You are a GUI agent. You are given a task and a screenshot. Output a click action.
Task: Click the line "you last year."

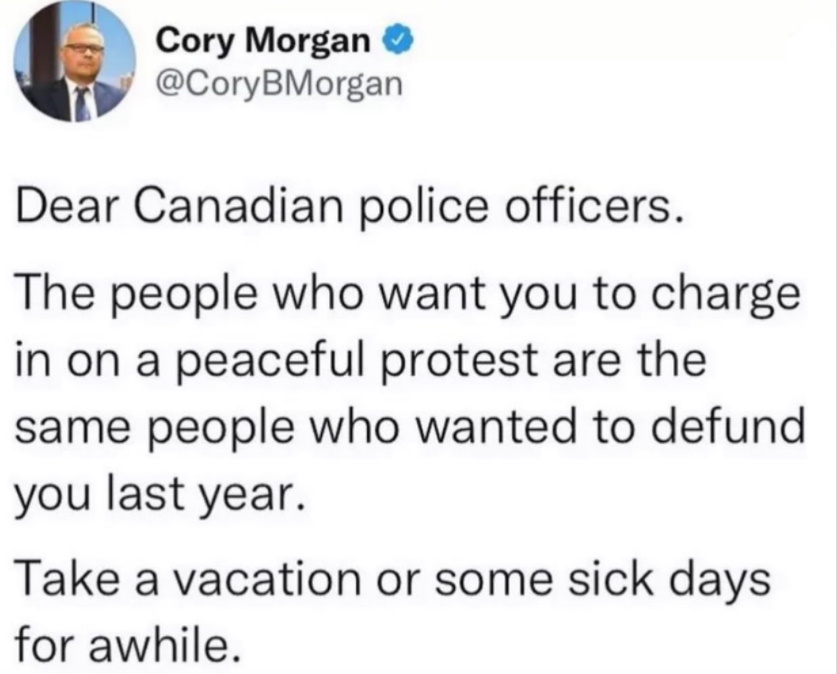pos(161,494)
